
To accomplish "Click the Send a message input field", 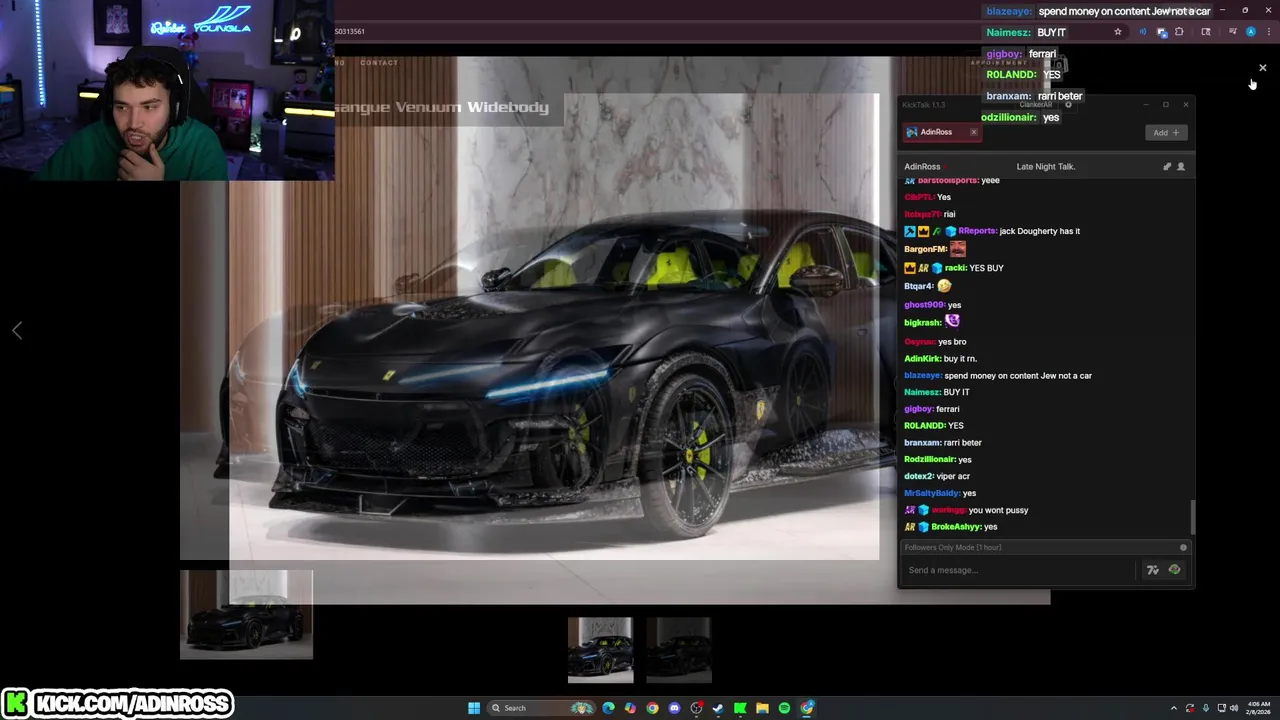I will point(1018,570).
